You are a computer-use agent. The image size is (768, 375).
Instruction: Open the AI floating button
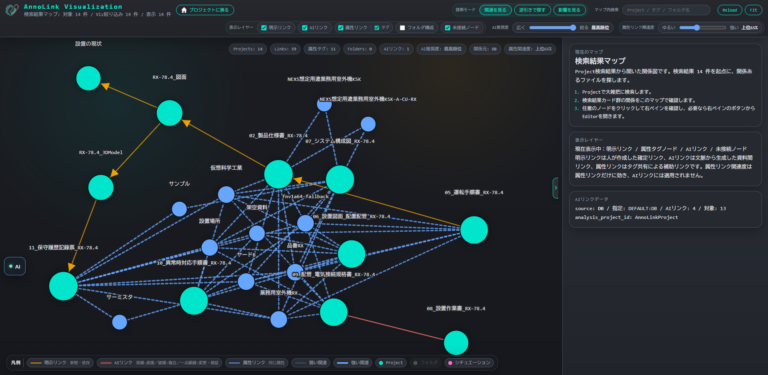pyautogui.click(x=15, y=266)
